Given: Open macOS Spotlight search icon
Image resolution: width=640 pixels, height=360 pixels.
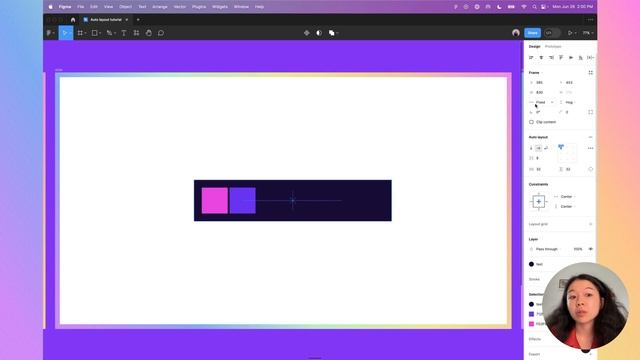Looking at the screenshot, I should (534, 7).
